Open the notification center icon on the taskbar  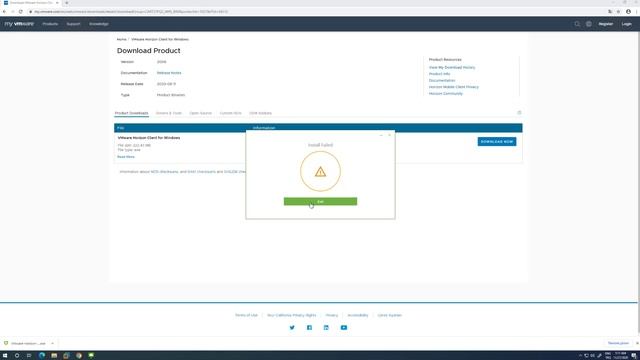coord(634,356)
